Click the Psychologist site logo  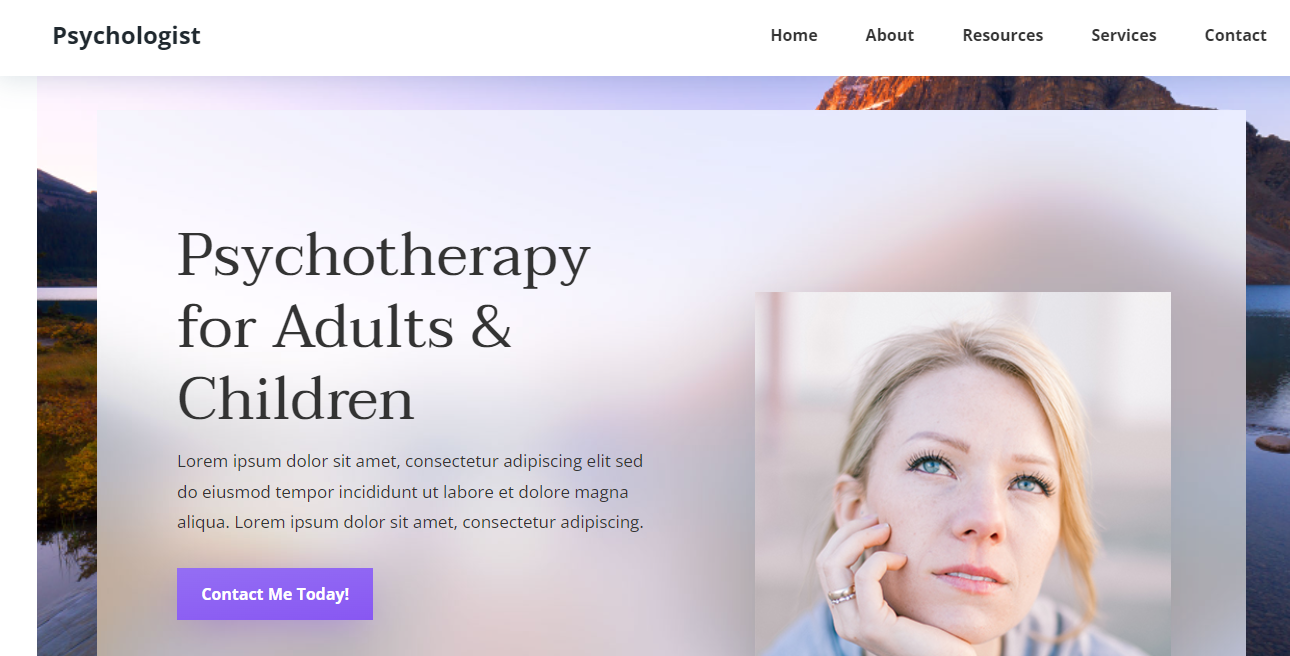coord(126,36)
